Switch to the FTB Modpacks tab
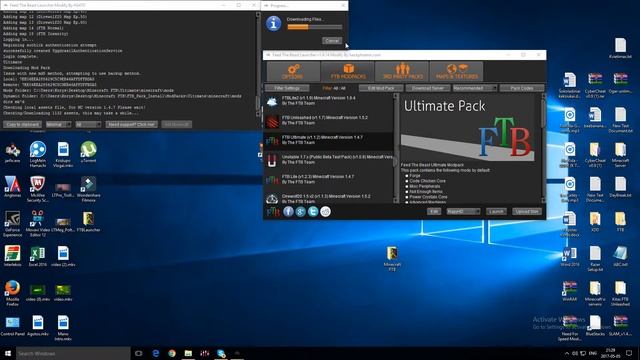Viewport: 640px width, 360px height. [348, 71]
